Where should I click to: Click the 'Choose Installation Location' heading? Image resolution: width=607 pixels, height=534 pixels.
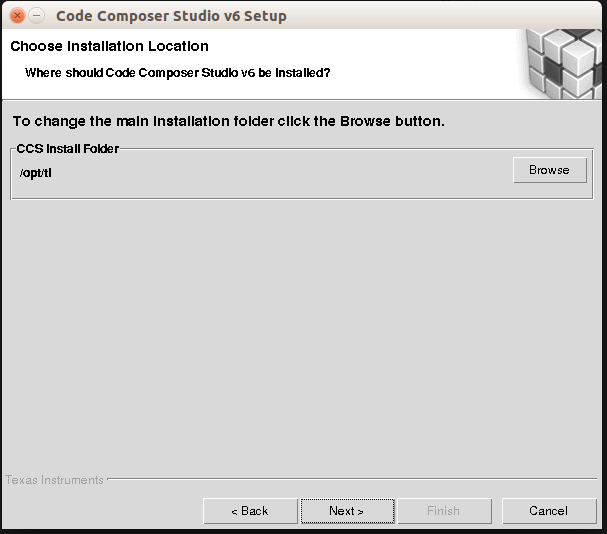tap(110, 46)
